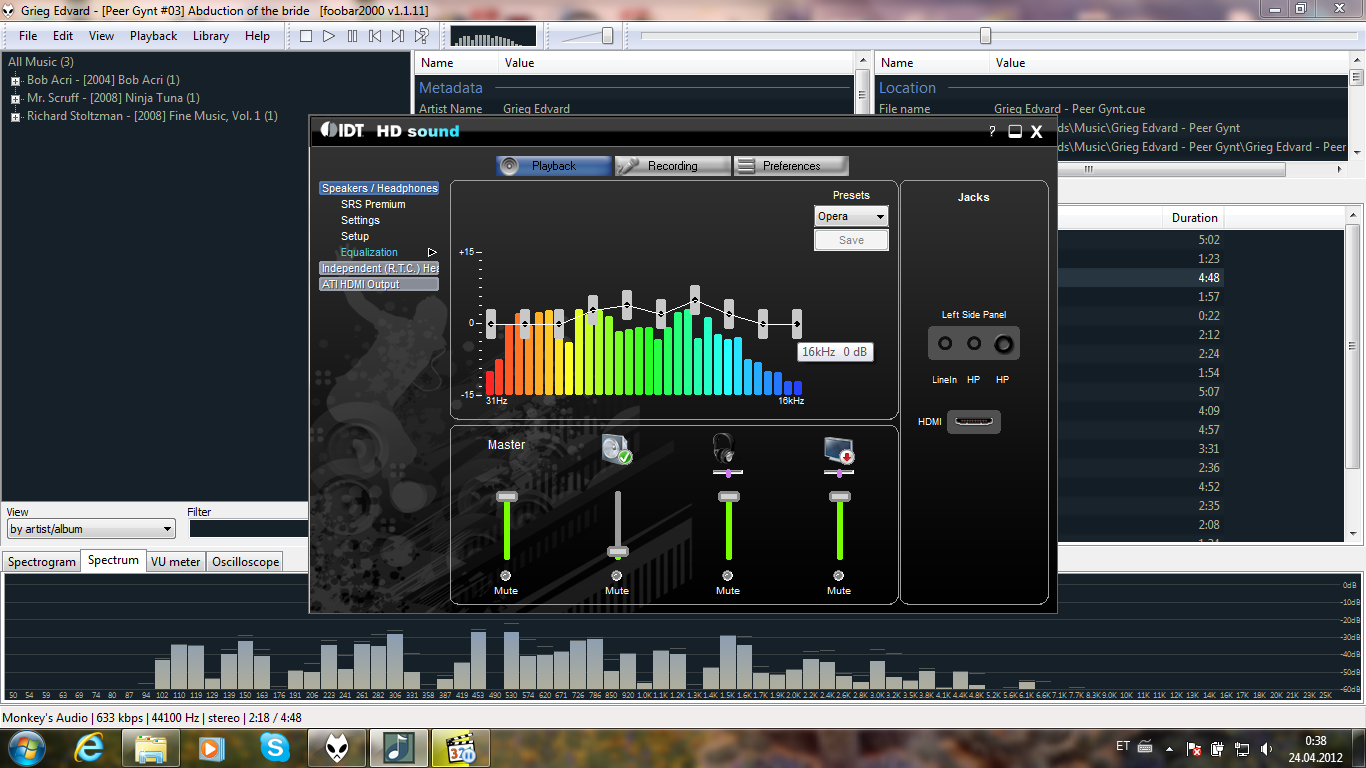Click the Play button in foobar2000 toolbar
1366x768 pixels.
point(329,36)
